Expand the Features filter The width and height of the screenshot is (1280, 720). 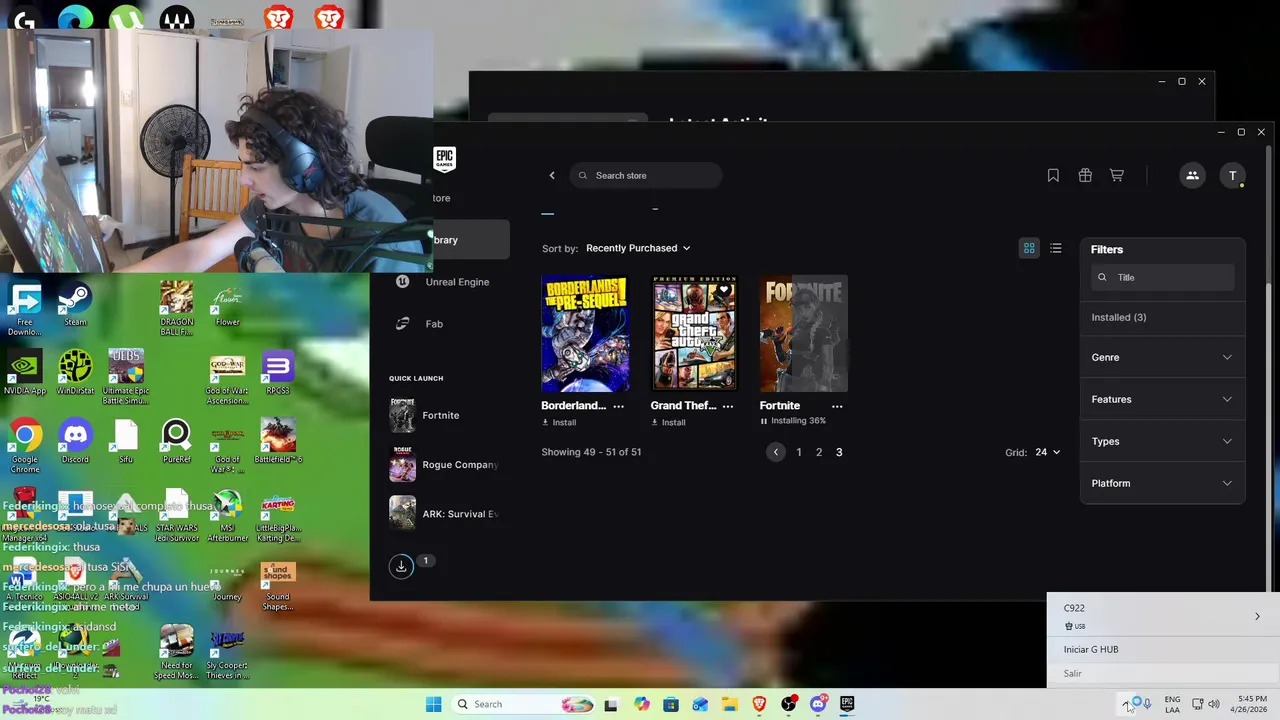pyautogui.click(x=1162, y=399)
